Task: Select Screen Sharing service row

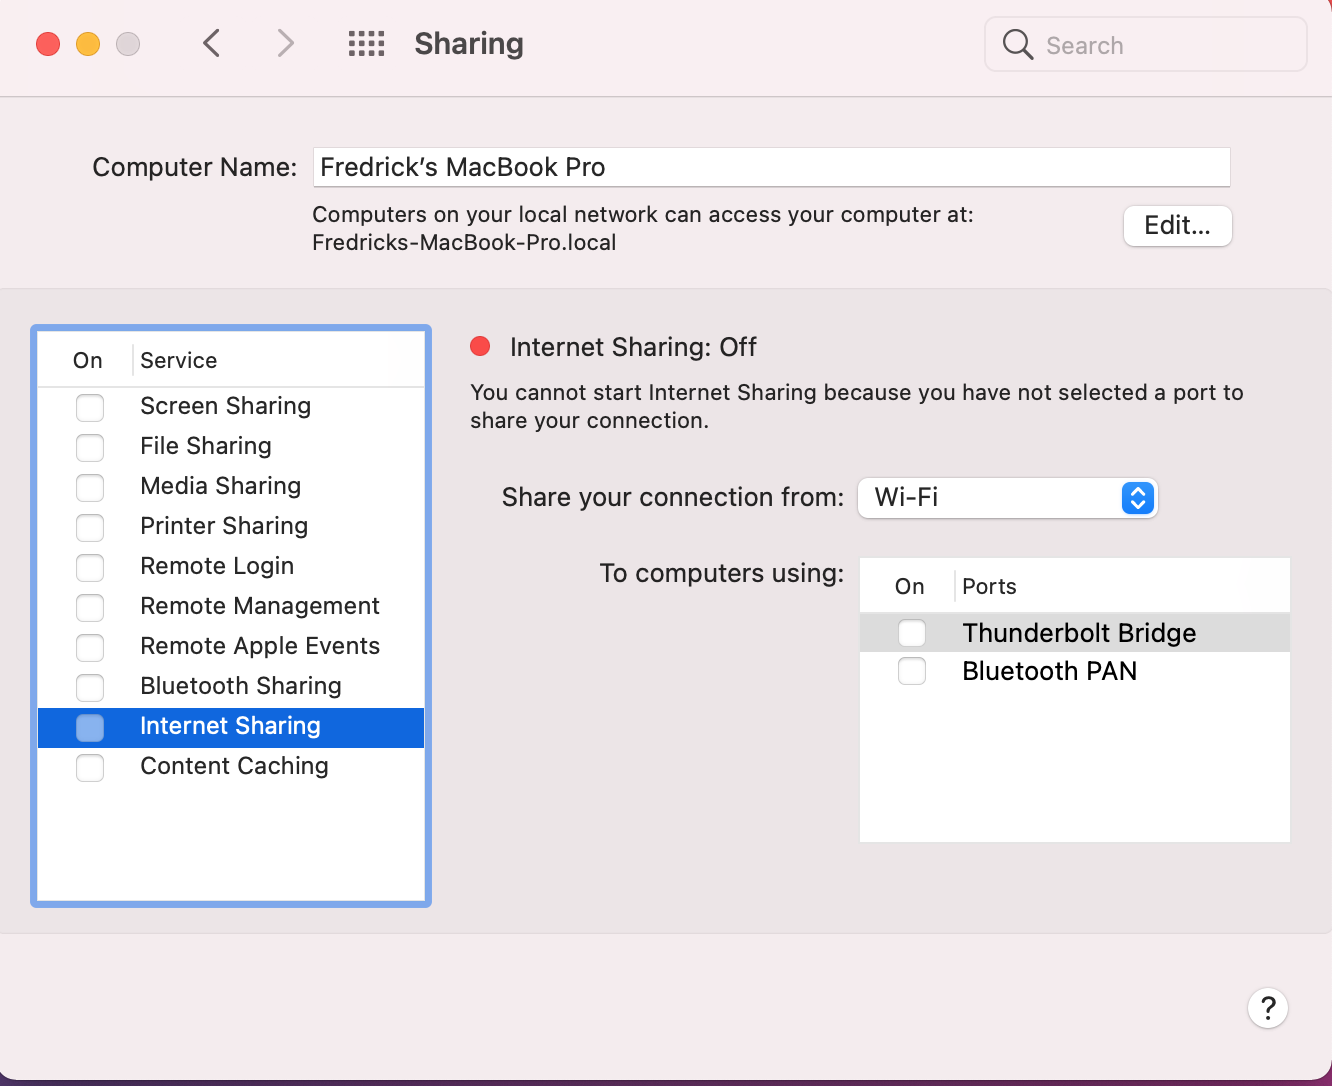Action: tap(231, 406)
